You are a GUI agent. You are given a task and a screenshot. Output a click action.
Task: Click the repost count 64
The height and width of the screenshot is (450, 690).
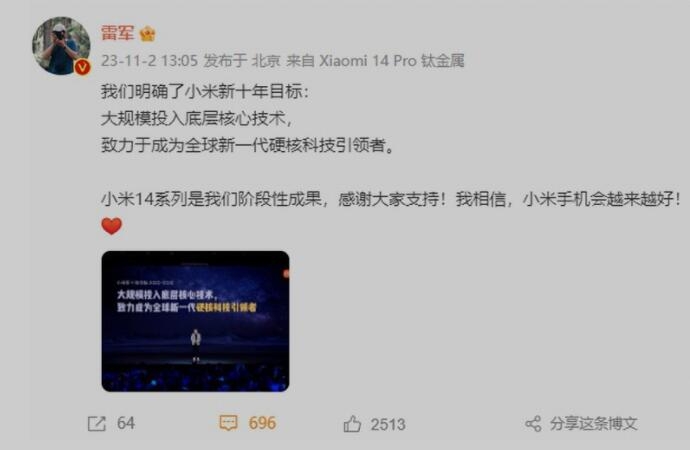pyautogui.click(x=126, y=423)
